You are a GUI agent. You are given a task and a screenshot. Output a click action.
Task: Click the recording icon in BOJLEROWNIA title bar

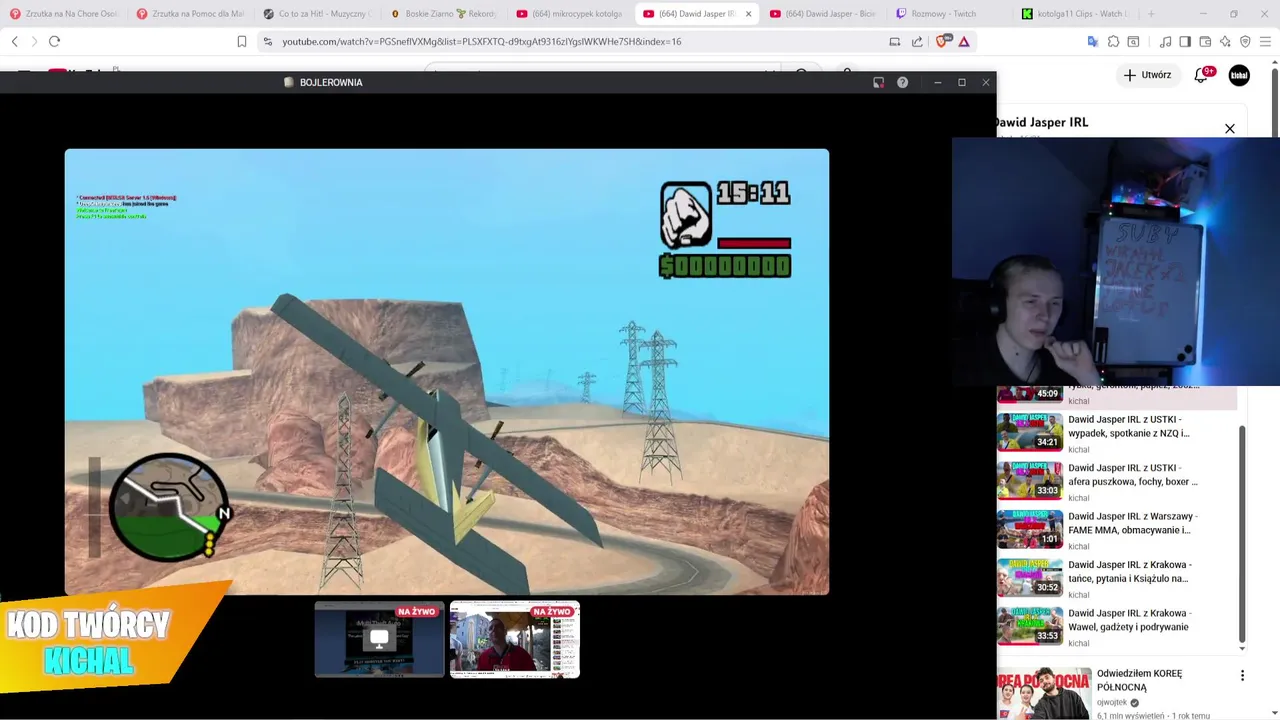tap(878, 82)
